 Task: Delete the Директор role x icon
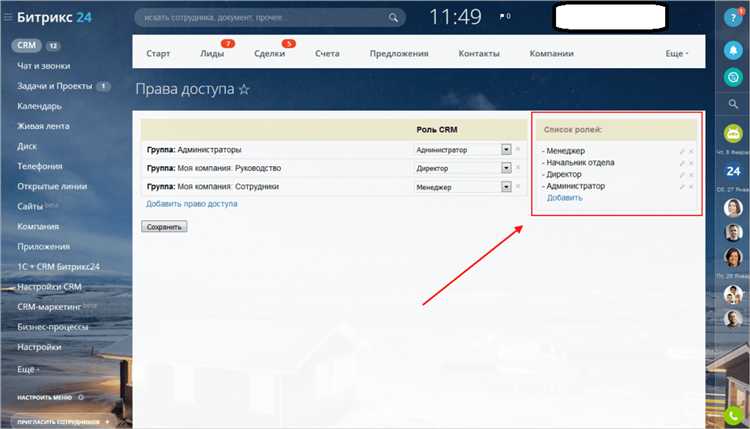click(x=691, y=175)
